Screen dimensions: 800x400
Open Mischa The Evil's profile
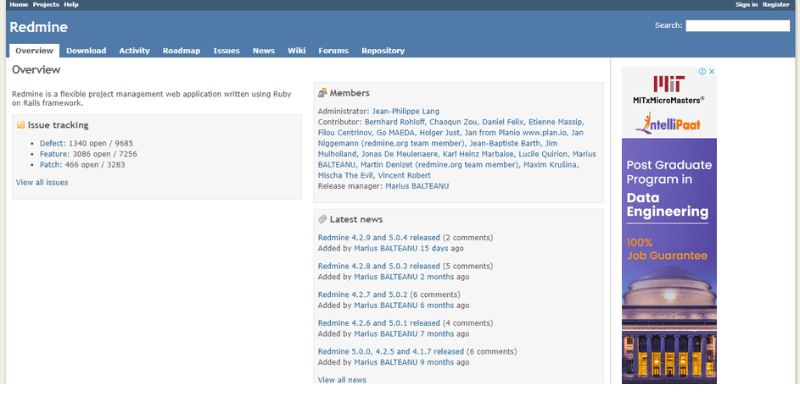click(346, 176)
